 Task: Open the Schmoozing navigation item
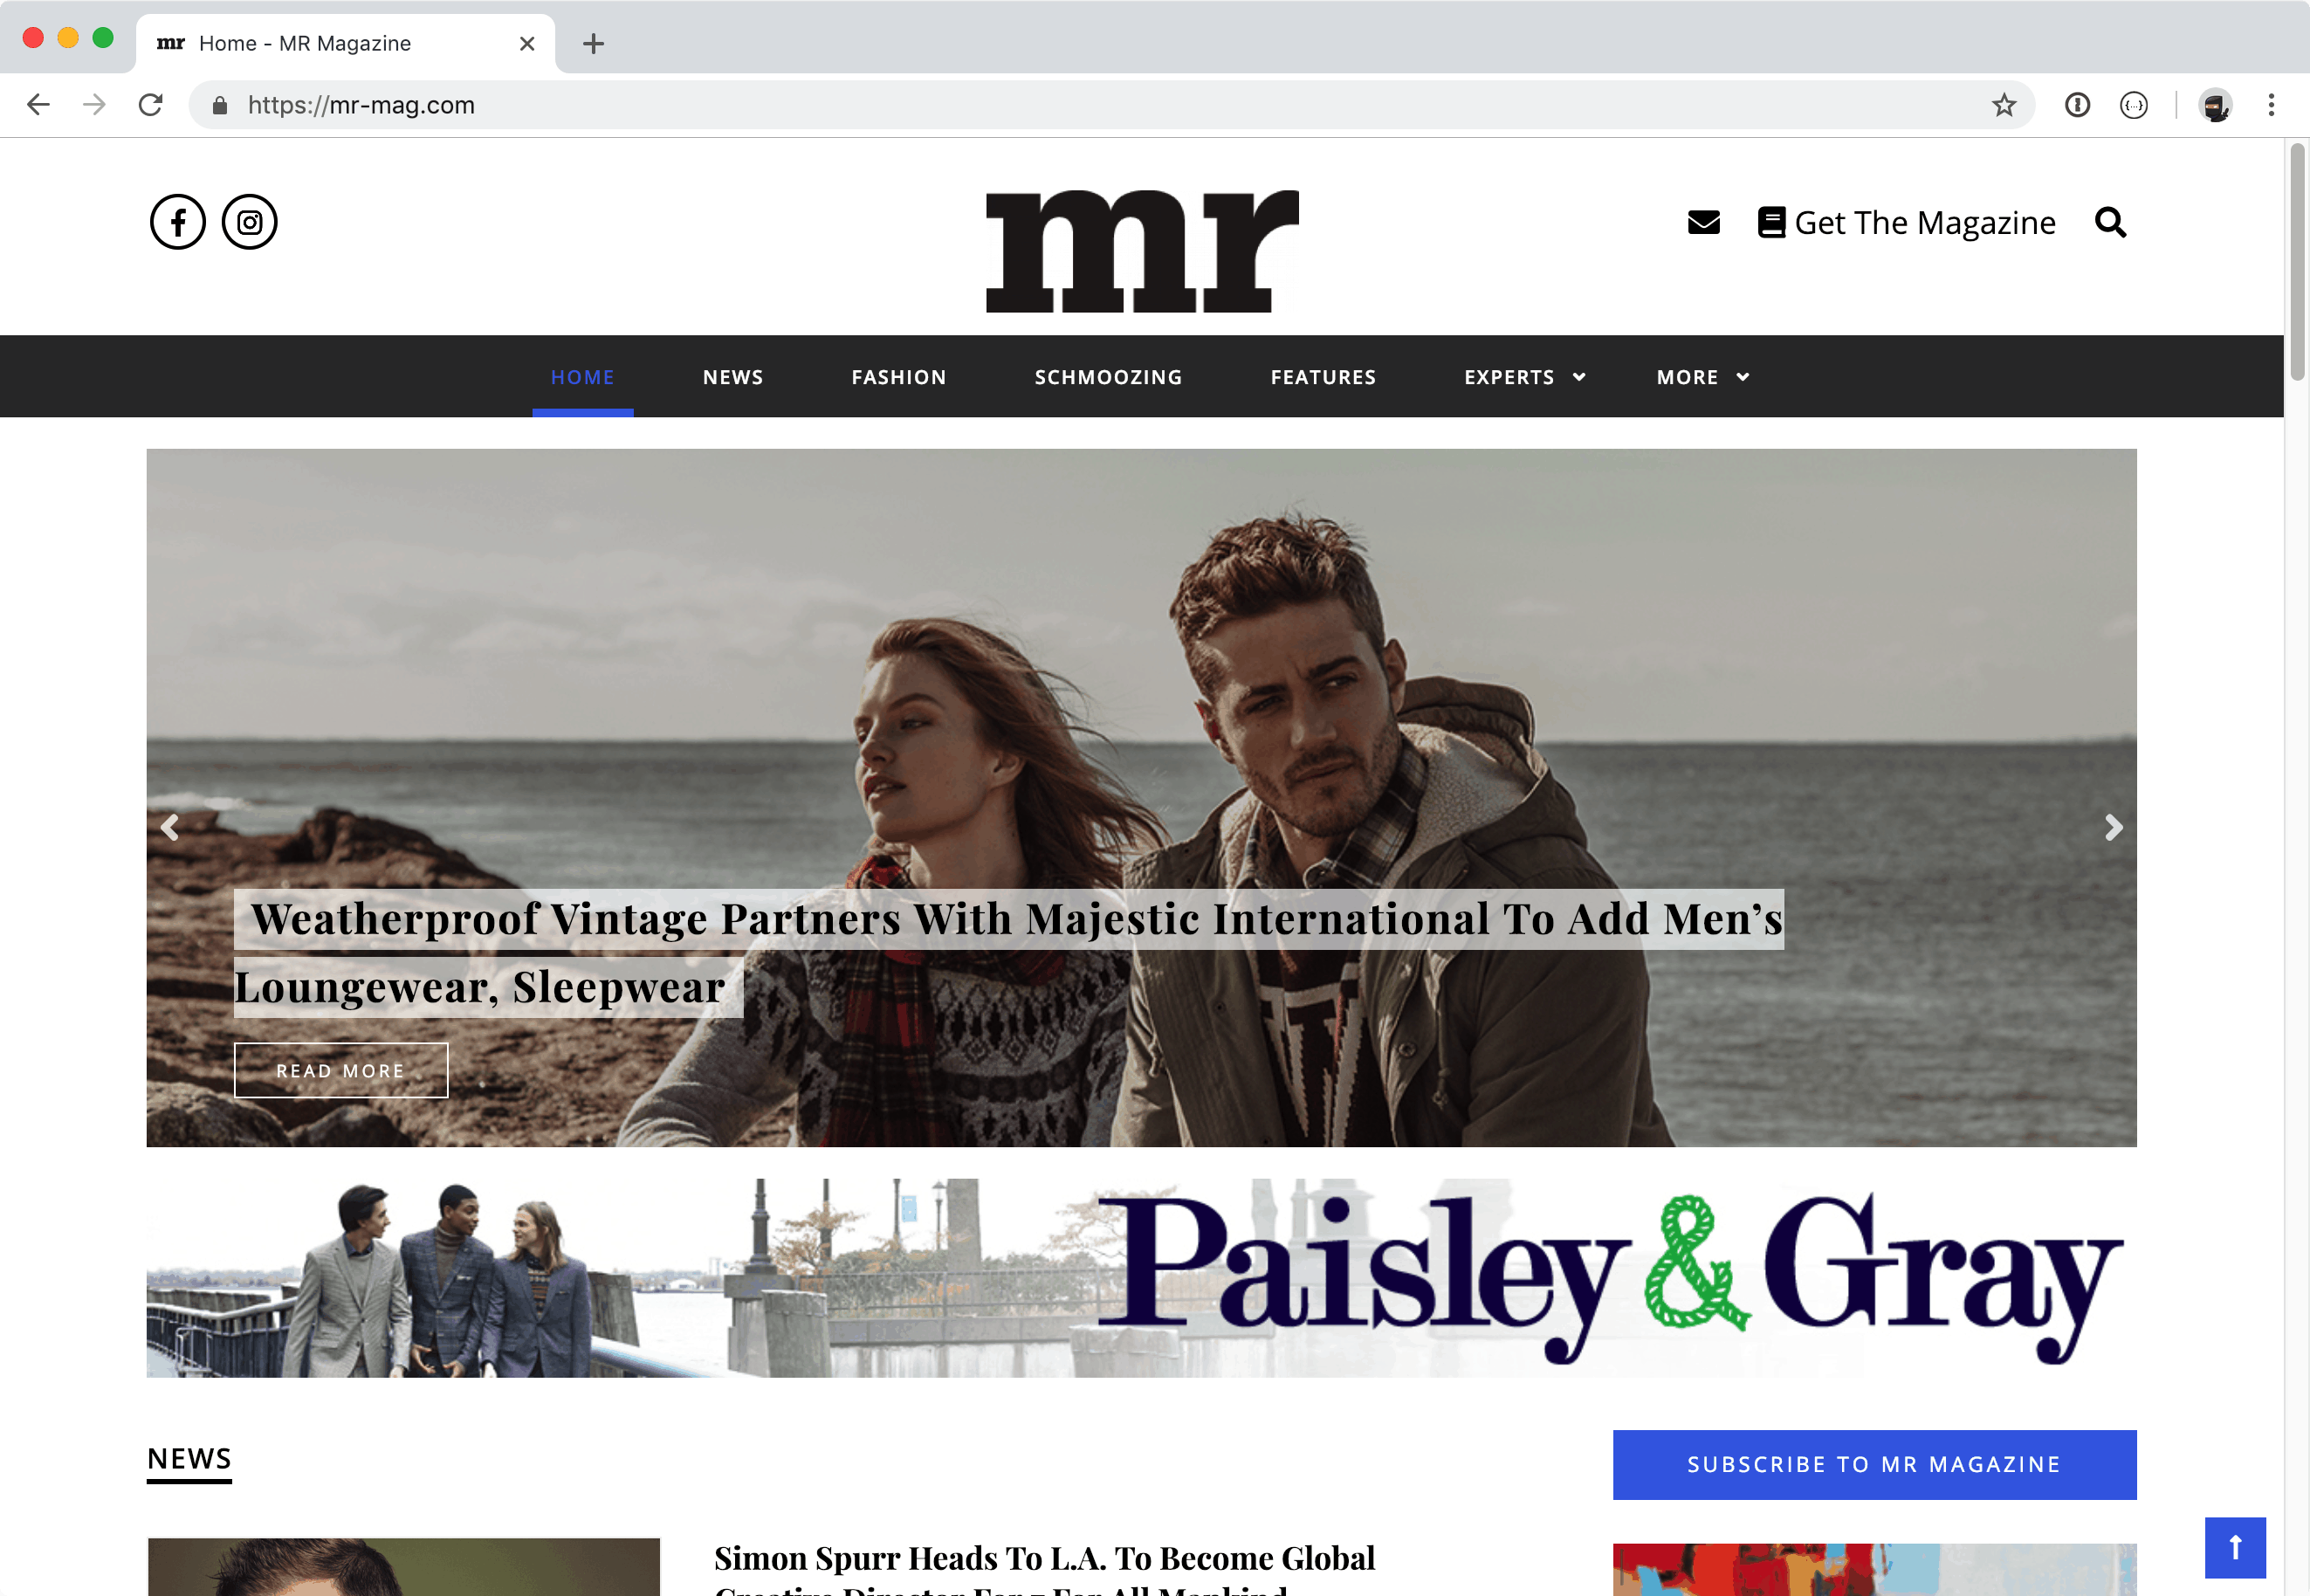[x=1108, y=377]
